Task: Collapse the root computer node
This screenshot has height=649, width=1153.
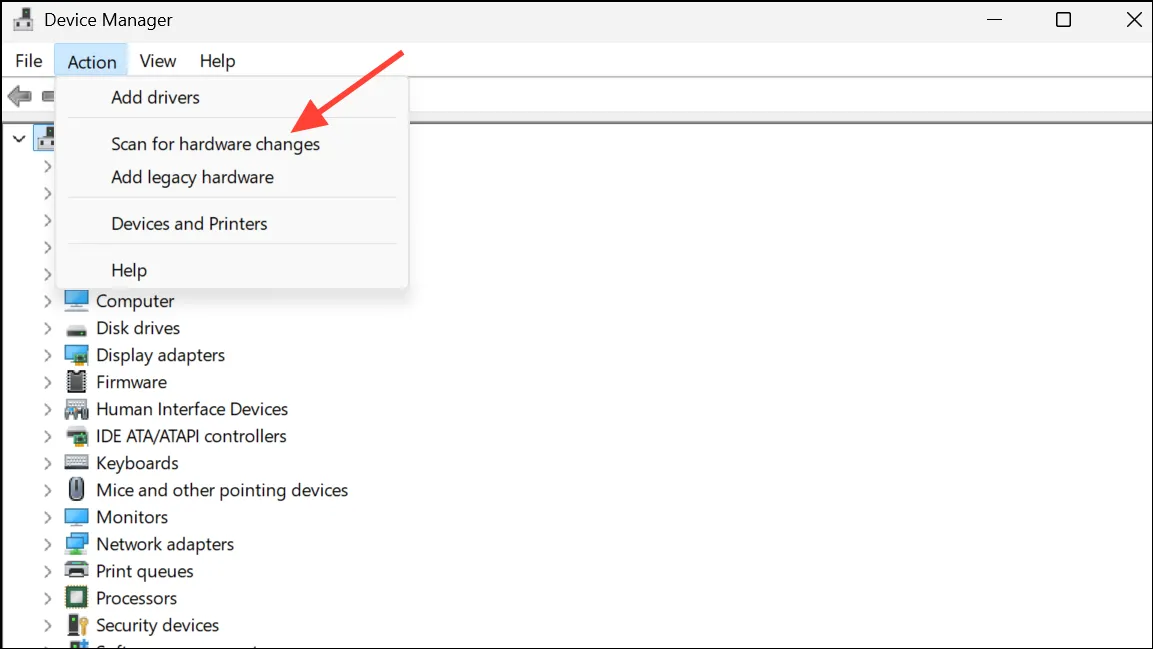Action: coord(19,138)
